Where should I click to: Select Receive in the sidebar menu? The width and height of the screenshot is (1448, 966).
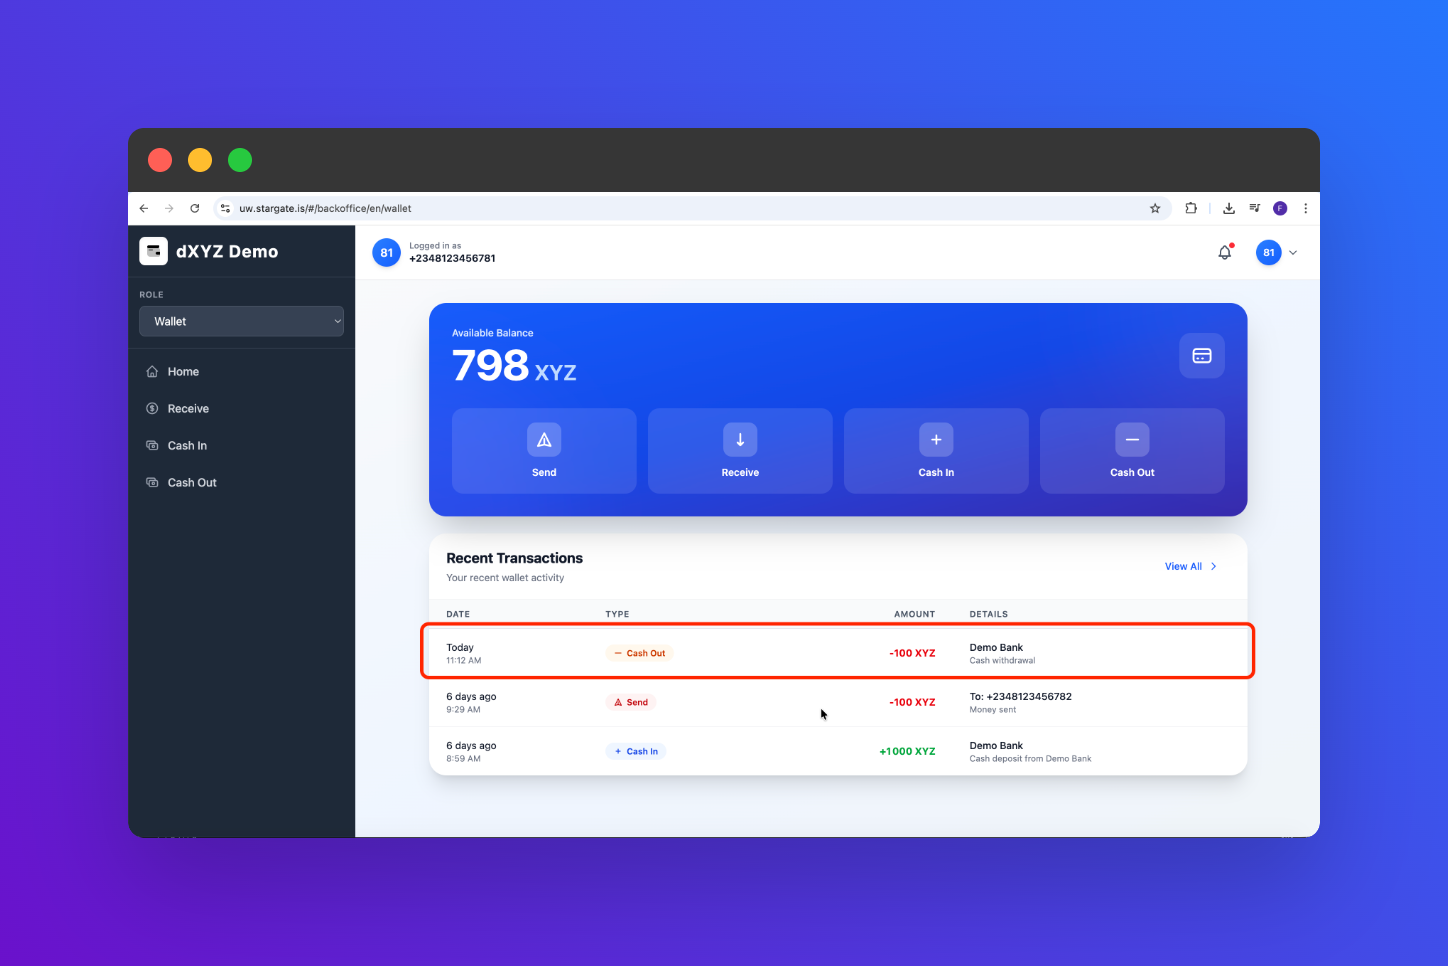pos(187,408)
